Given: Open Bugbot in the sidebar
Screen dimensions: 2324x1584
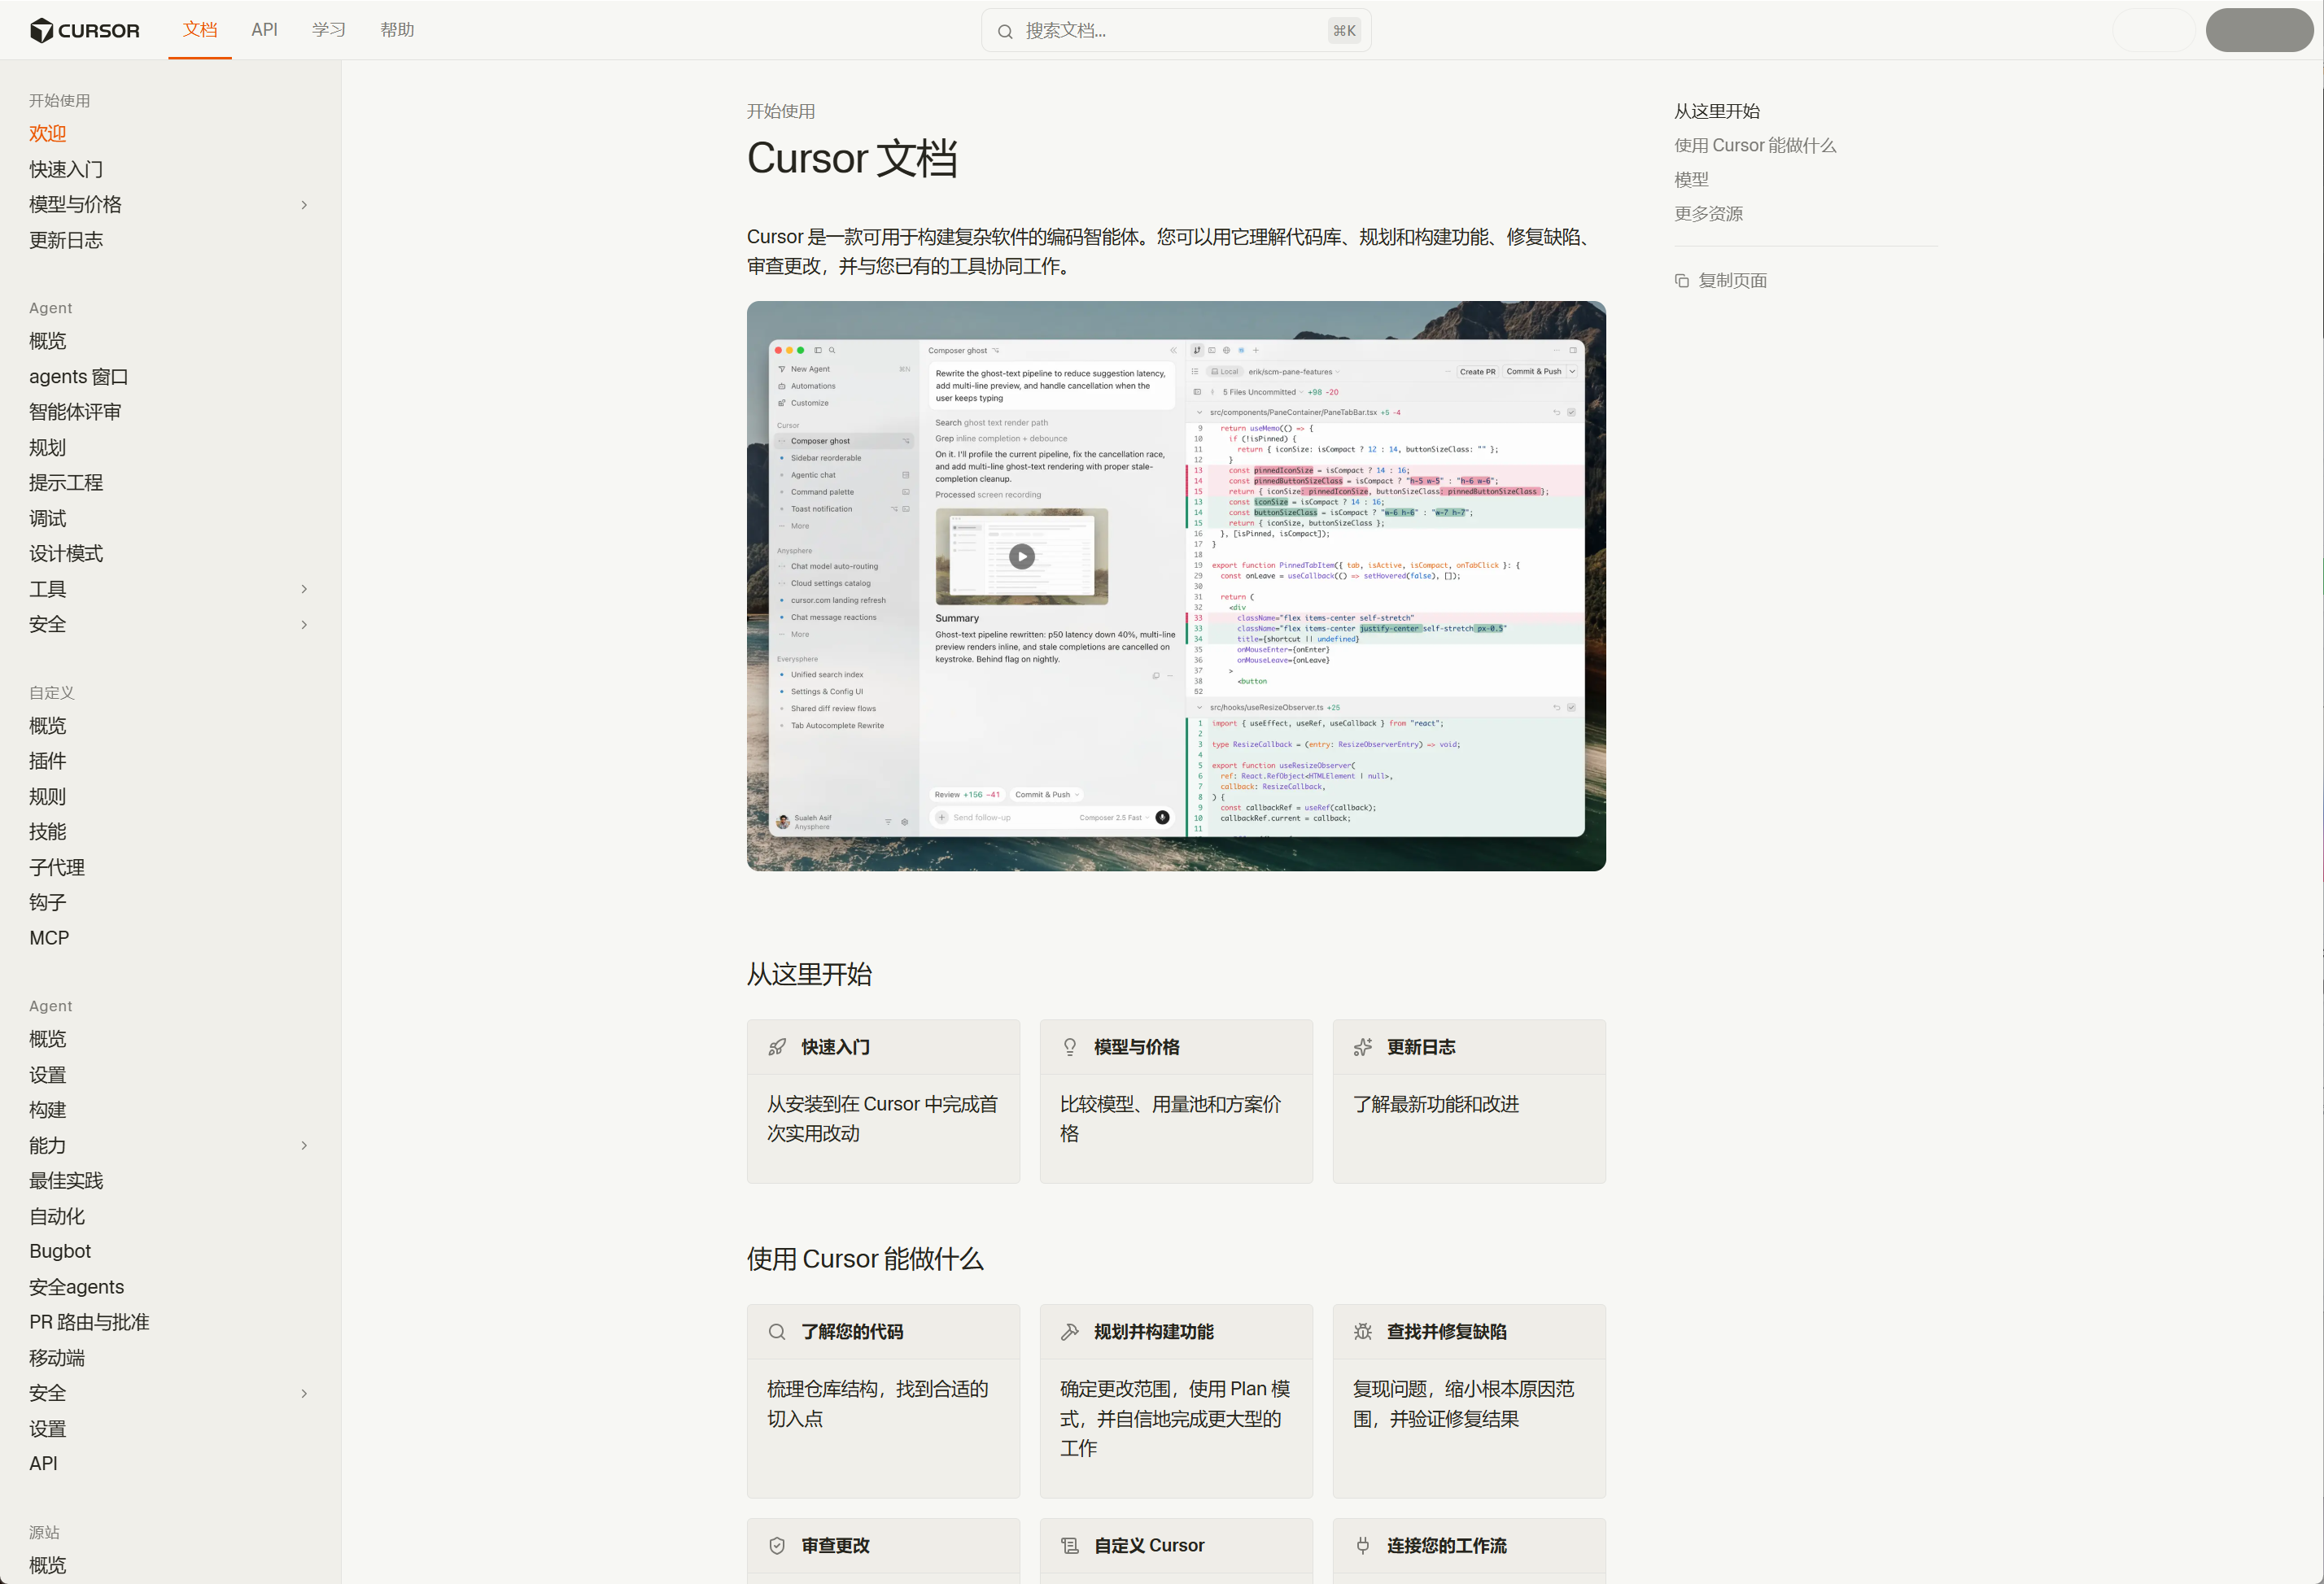Looking at the screenshot, I should point(60,1252).
